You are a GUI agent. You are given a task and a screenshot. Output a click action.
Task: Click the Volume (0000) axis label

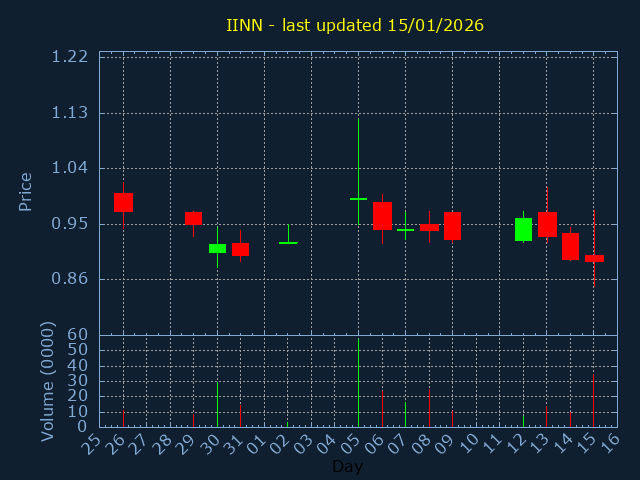(x=47, y=381)
